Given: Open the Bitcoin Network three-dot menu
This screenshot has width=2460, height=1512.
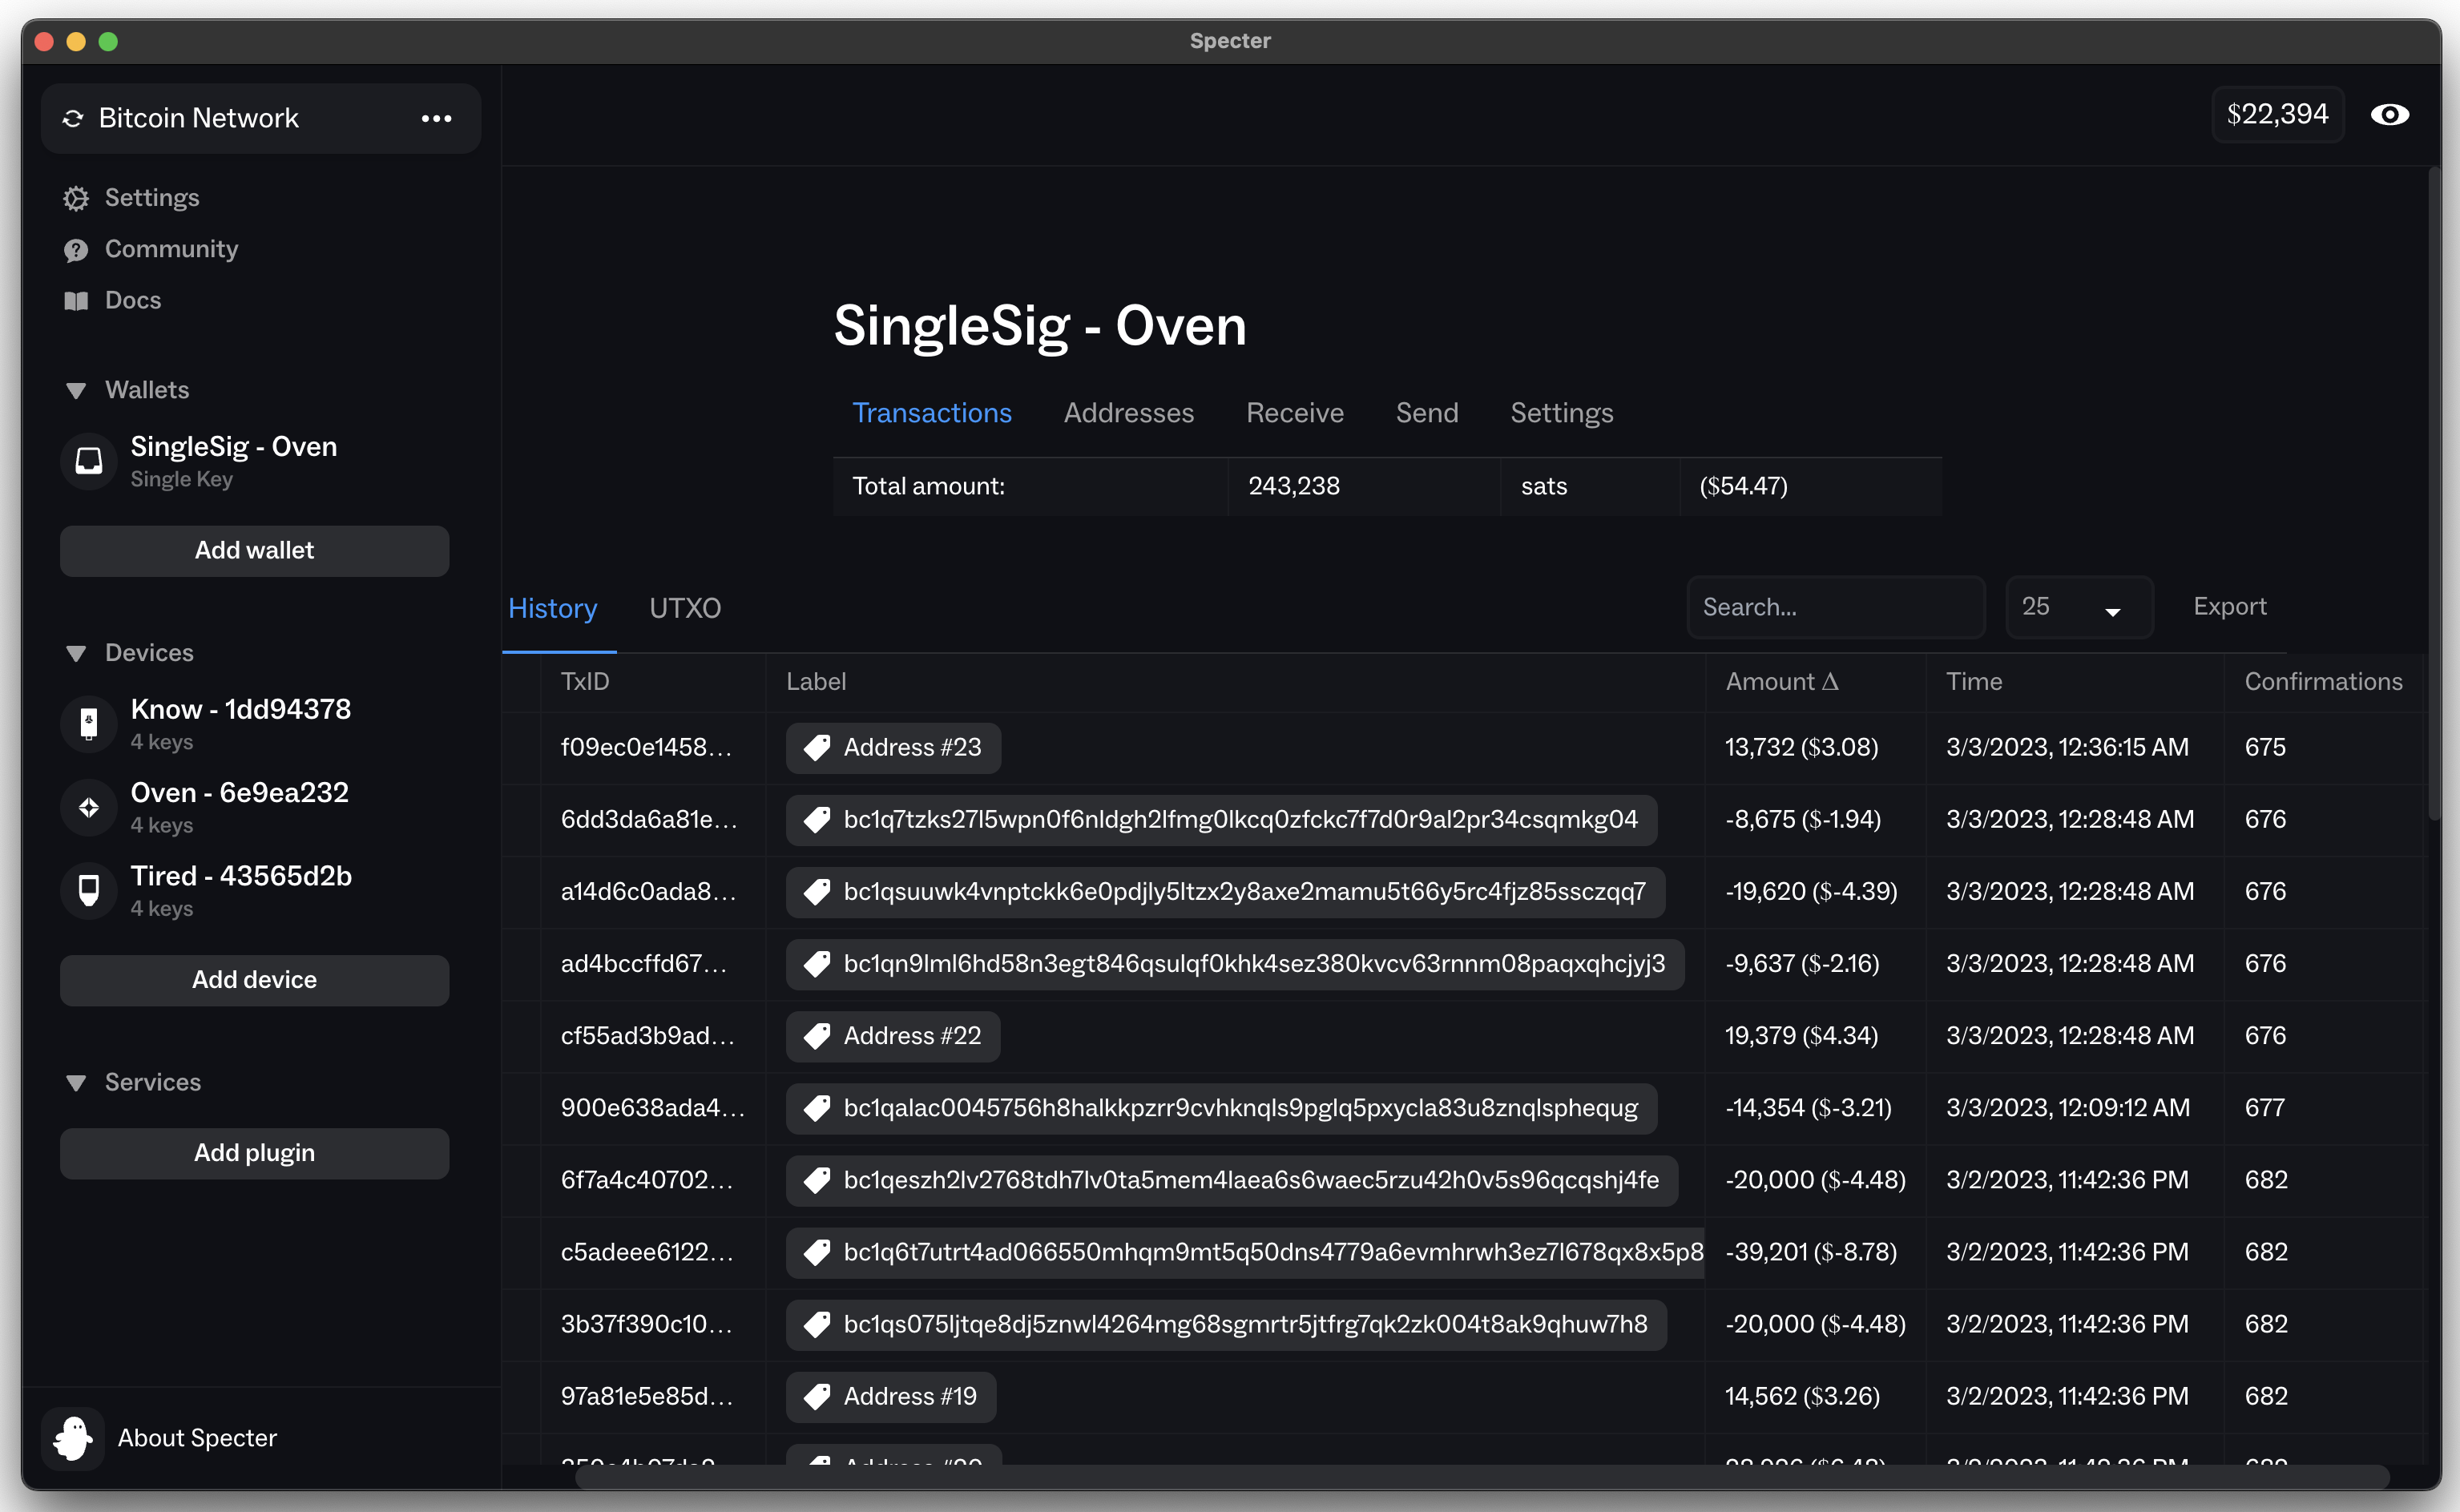Looking at the screenshot, I should coord(436,118).
